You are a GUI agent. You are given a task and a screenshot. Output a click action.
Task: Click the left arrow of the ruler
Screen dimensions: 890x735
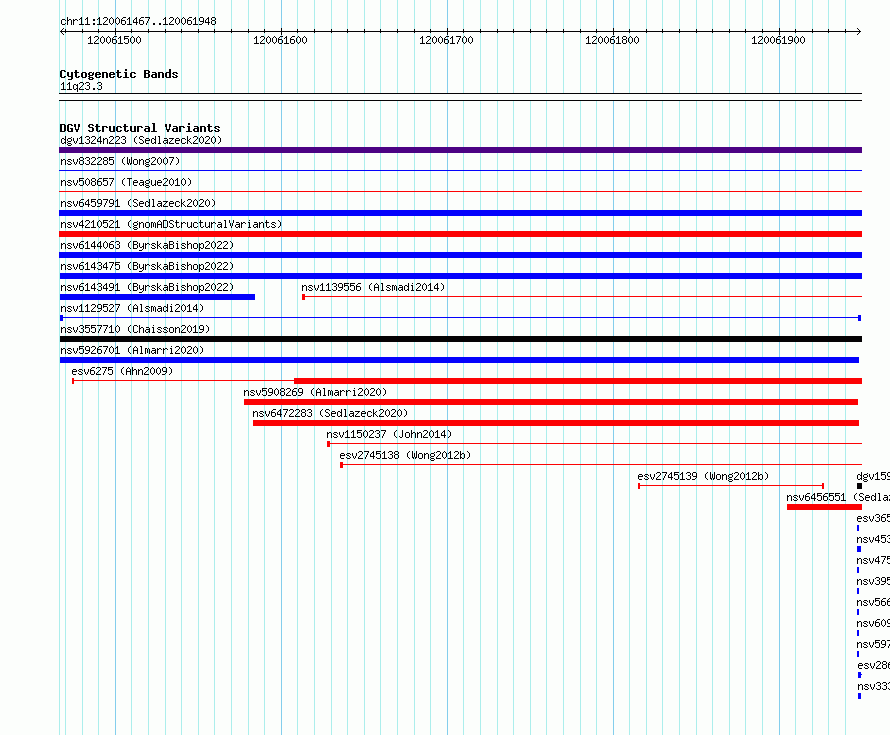62,32
